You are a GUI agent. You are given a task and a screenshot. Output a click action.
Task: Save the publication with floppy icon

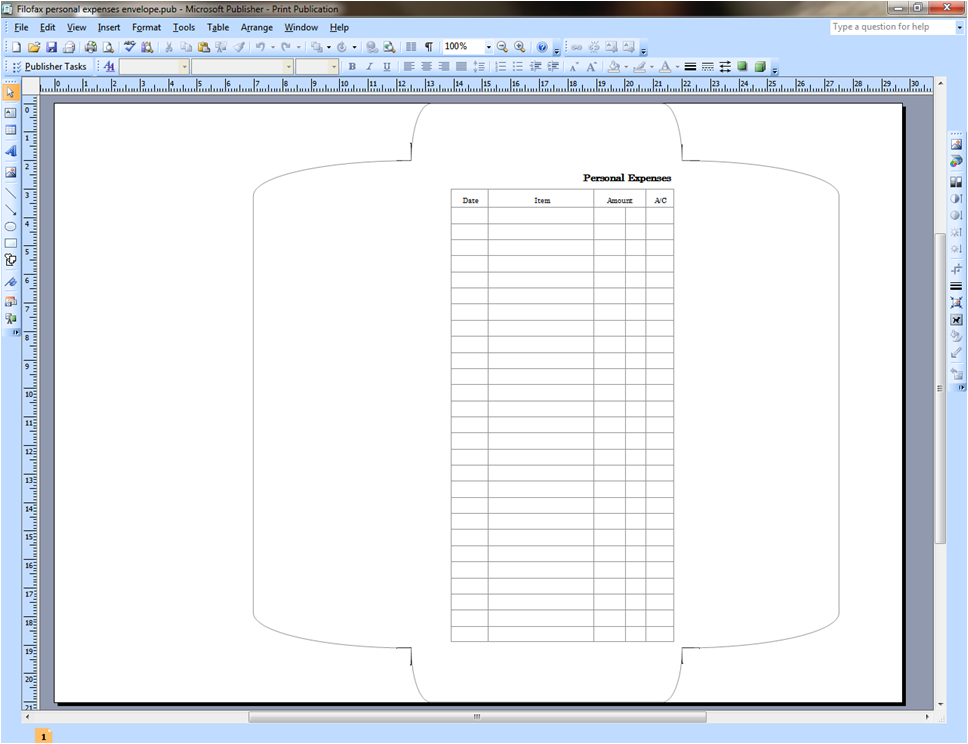[x=51, y=47]
